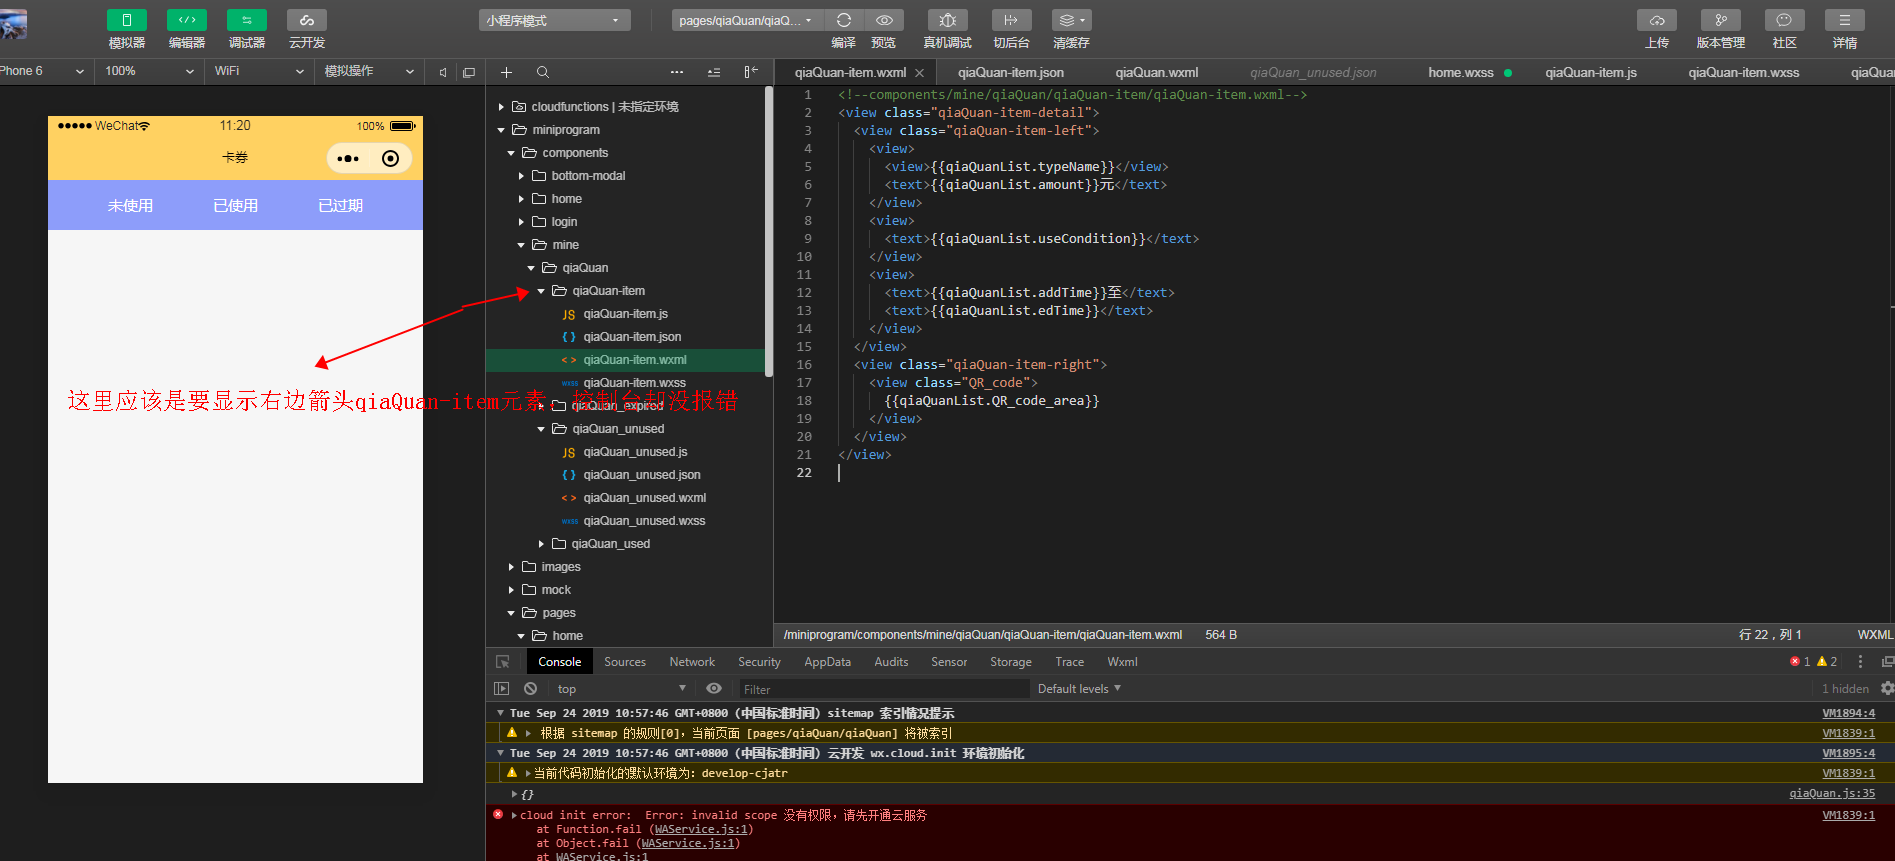Click the plus icon to add file
Viewport: 1895px width, 861px height.
[x=506, y=72]
